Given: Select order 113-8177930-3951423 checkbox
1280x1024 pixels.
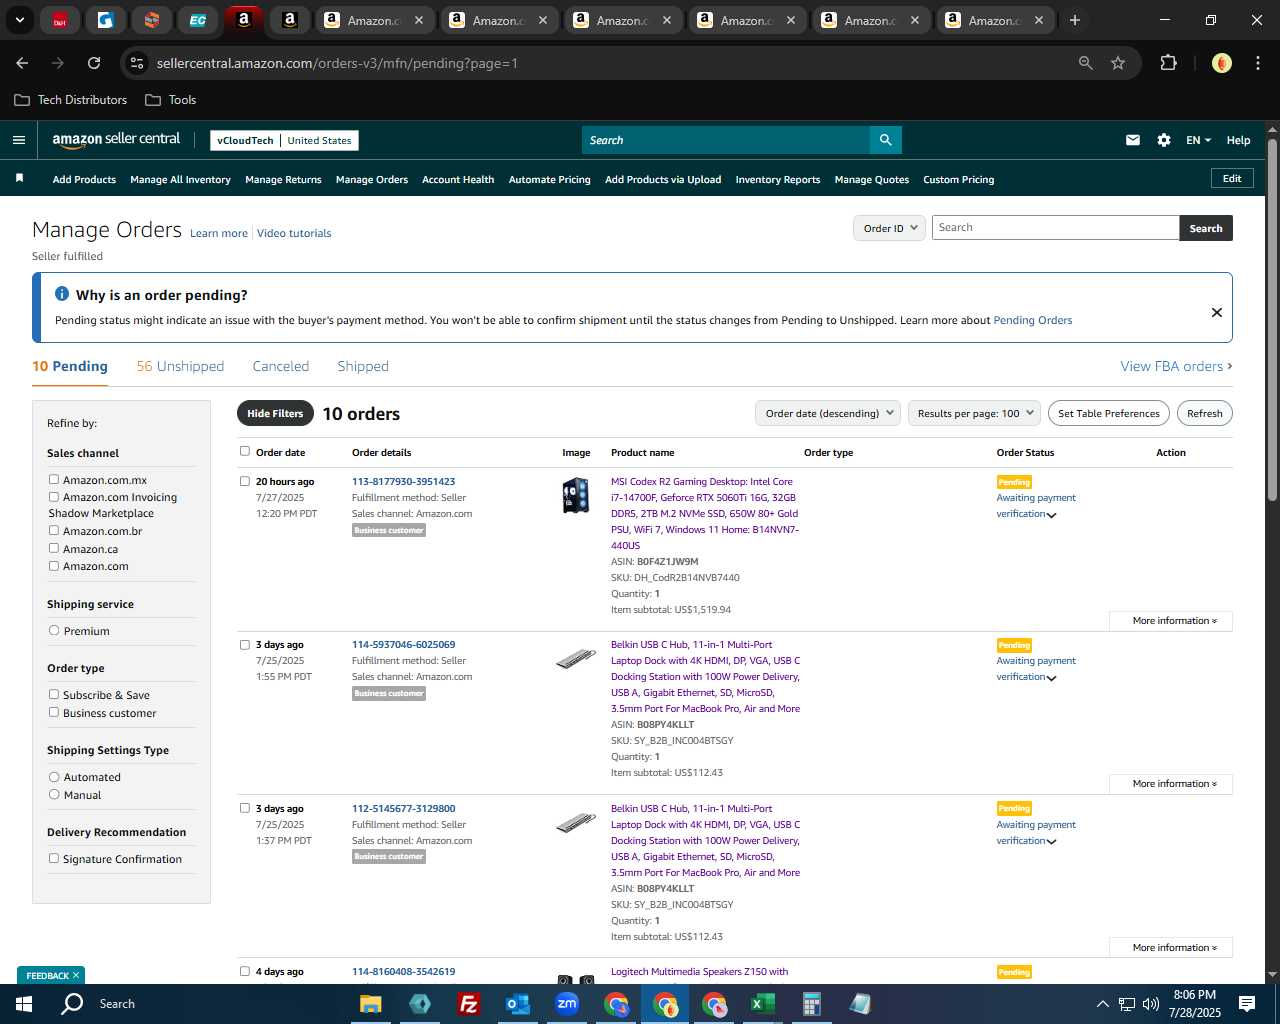Looking at the screenshot, I should pyautogui.click(x=245, y=482).
